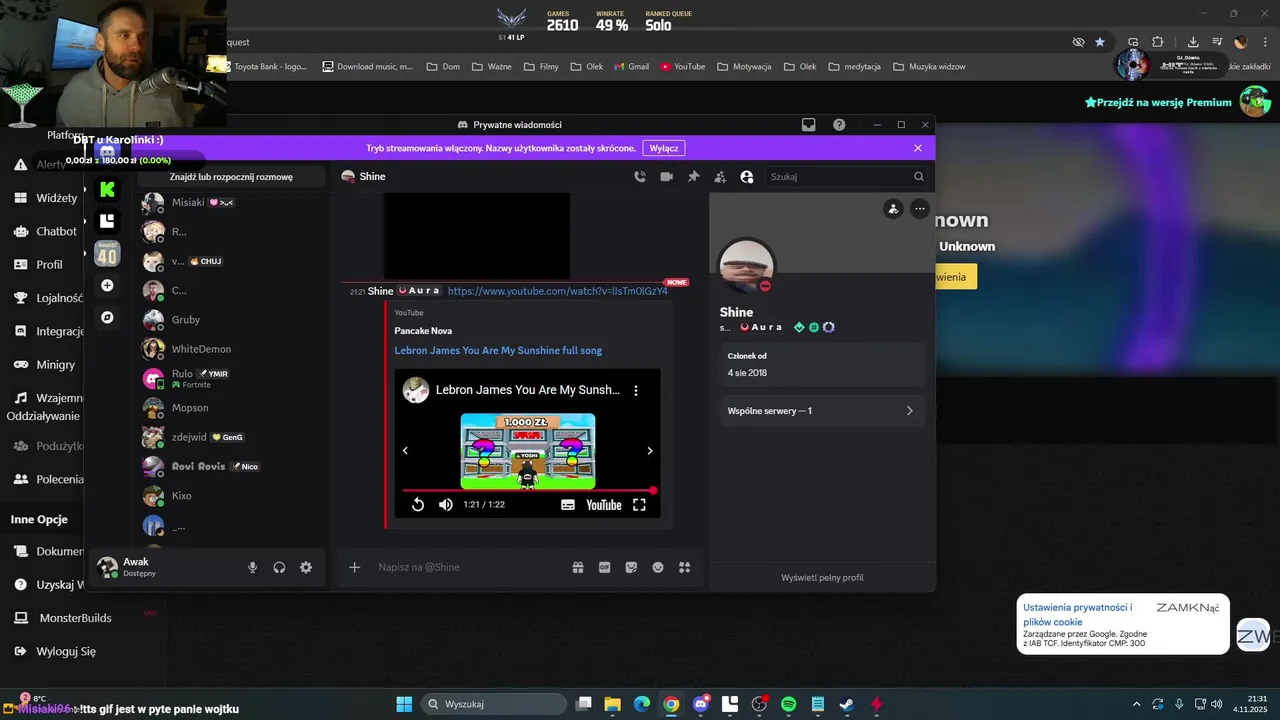Screen dimensions: 1280x720
Task: Hide the user profile panel icon
Action: pos(746,176)
